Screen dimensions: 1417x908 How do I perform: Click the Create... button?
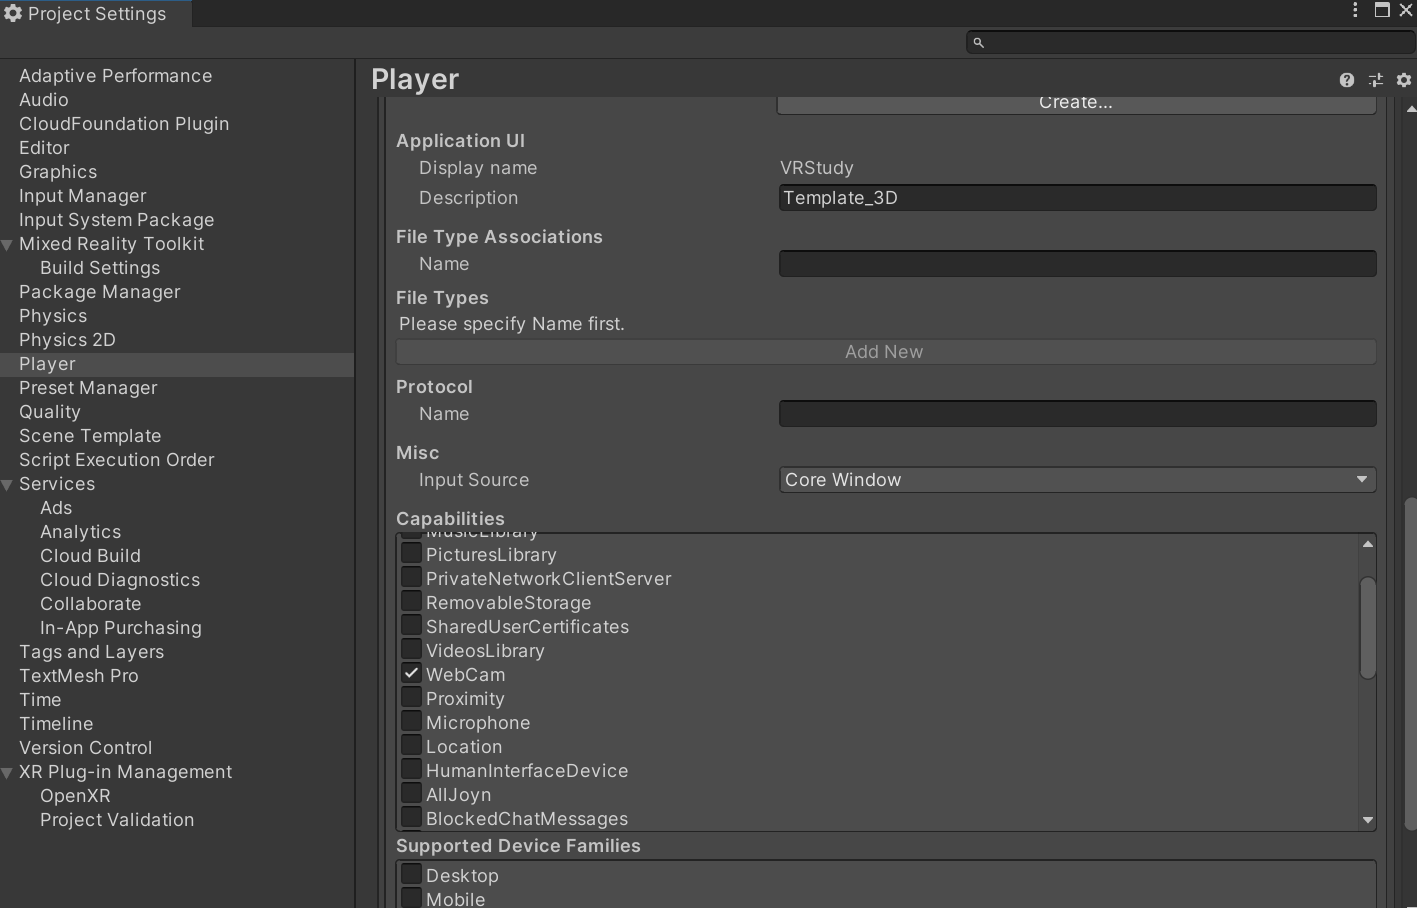click(1077, 104)
